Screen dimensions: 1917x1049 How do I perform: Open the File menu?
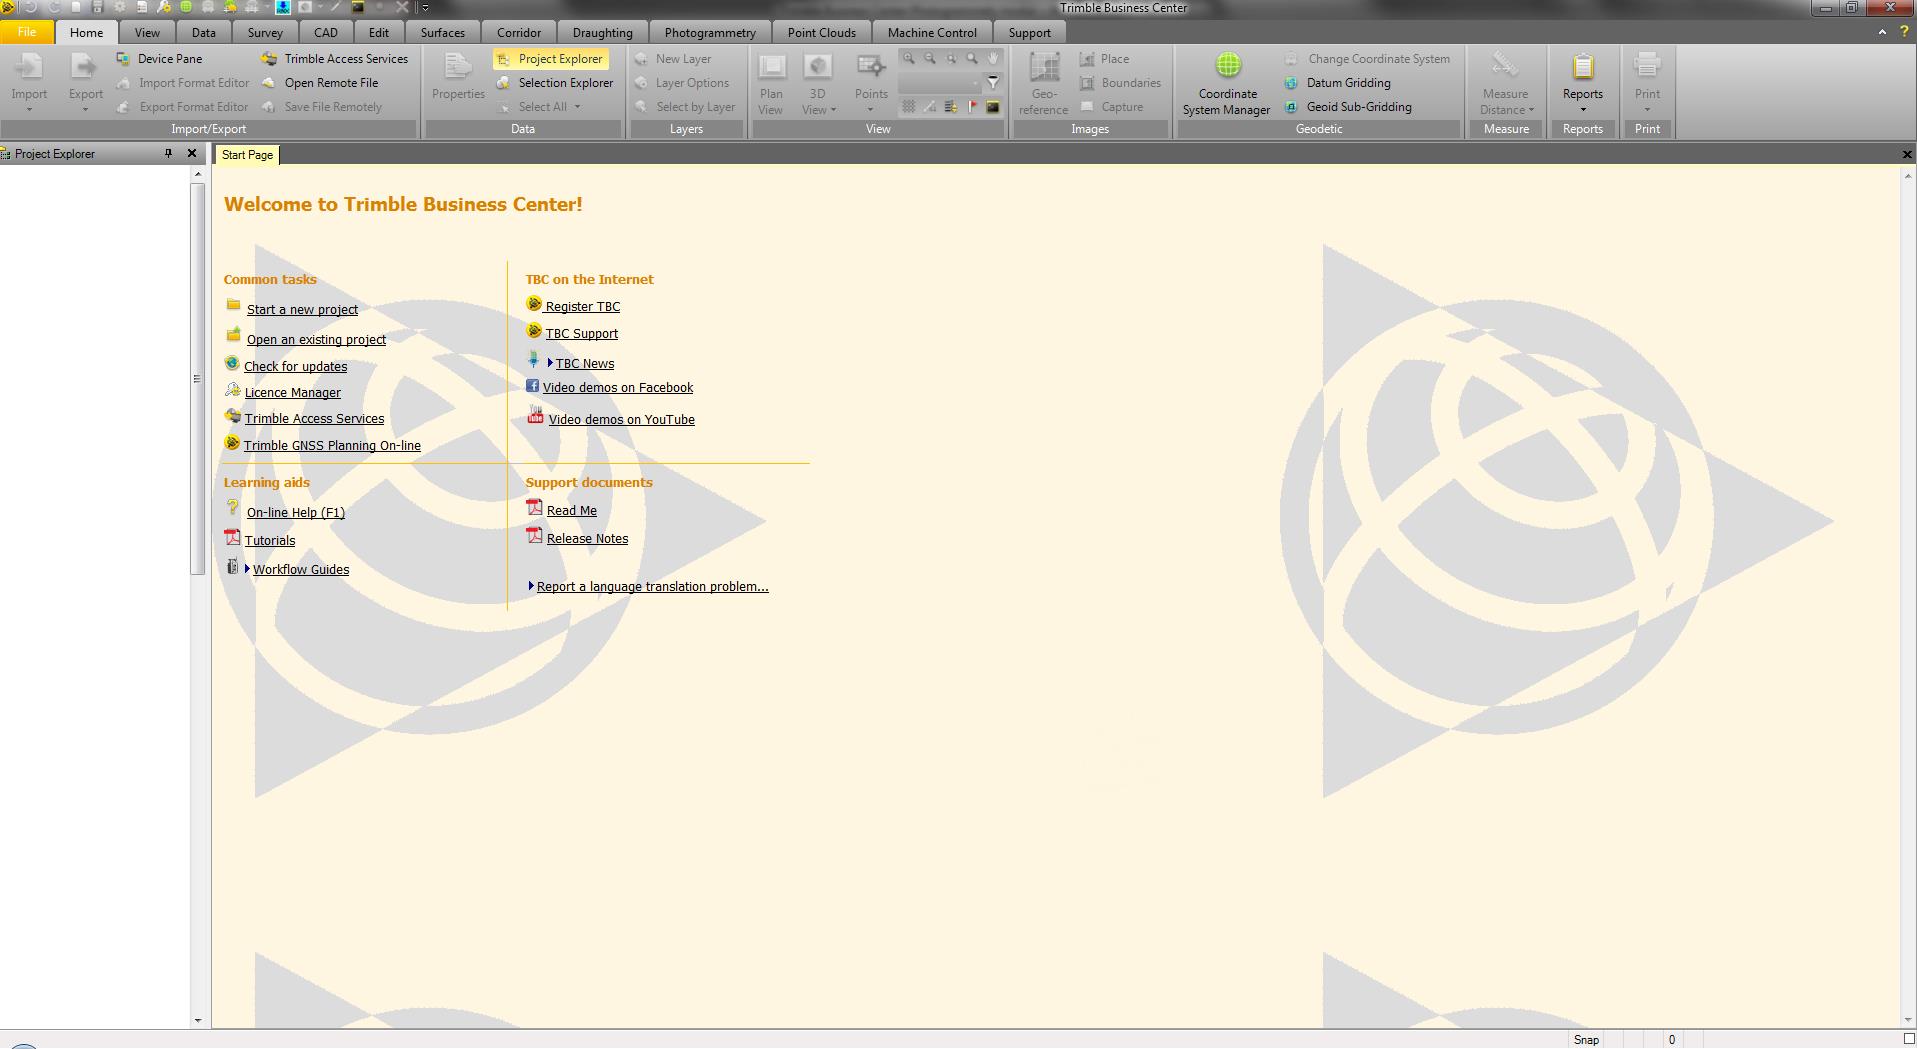click(x=27, y=32)
